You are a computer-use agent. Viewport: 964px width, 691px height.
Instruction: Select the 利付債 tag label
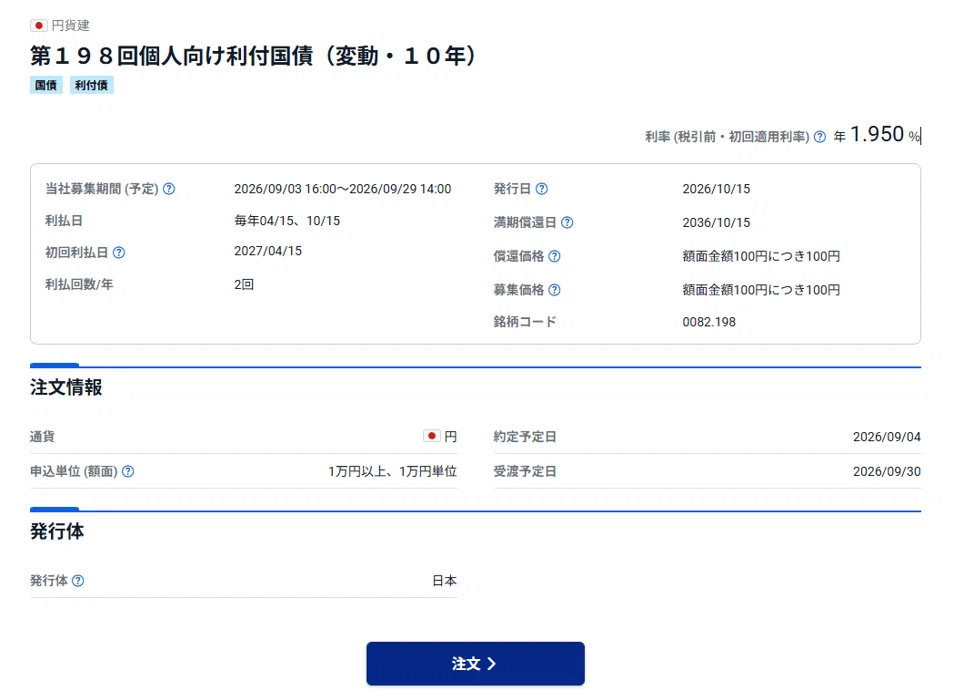tap(92, 85)
